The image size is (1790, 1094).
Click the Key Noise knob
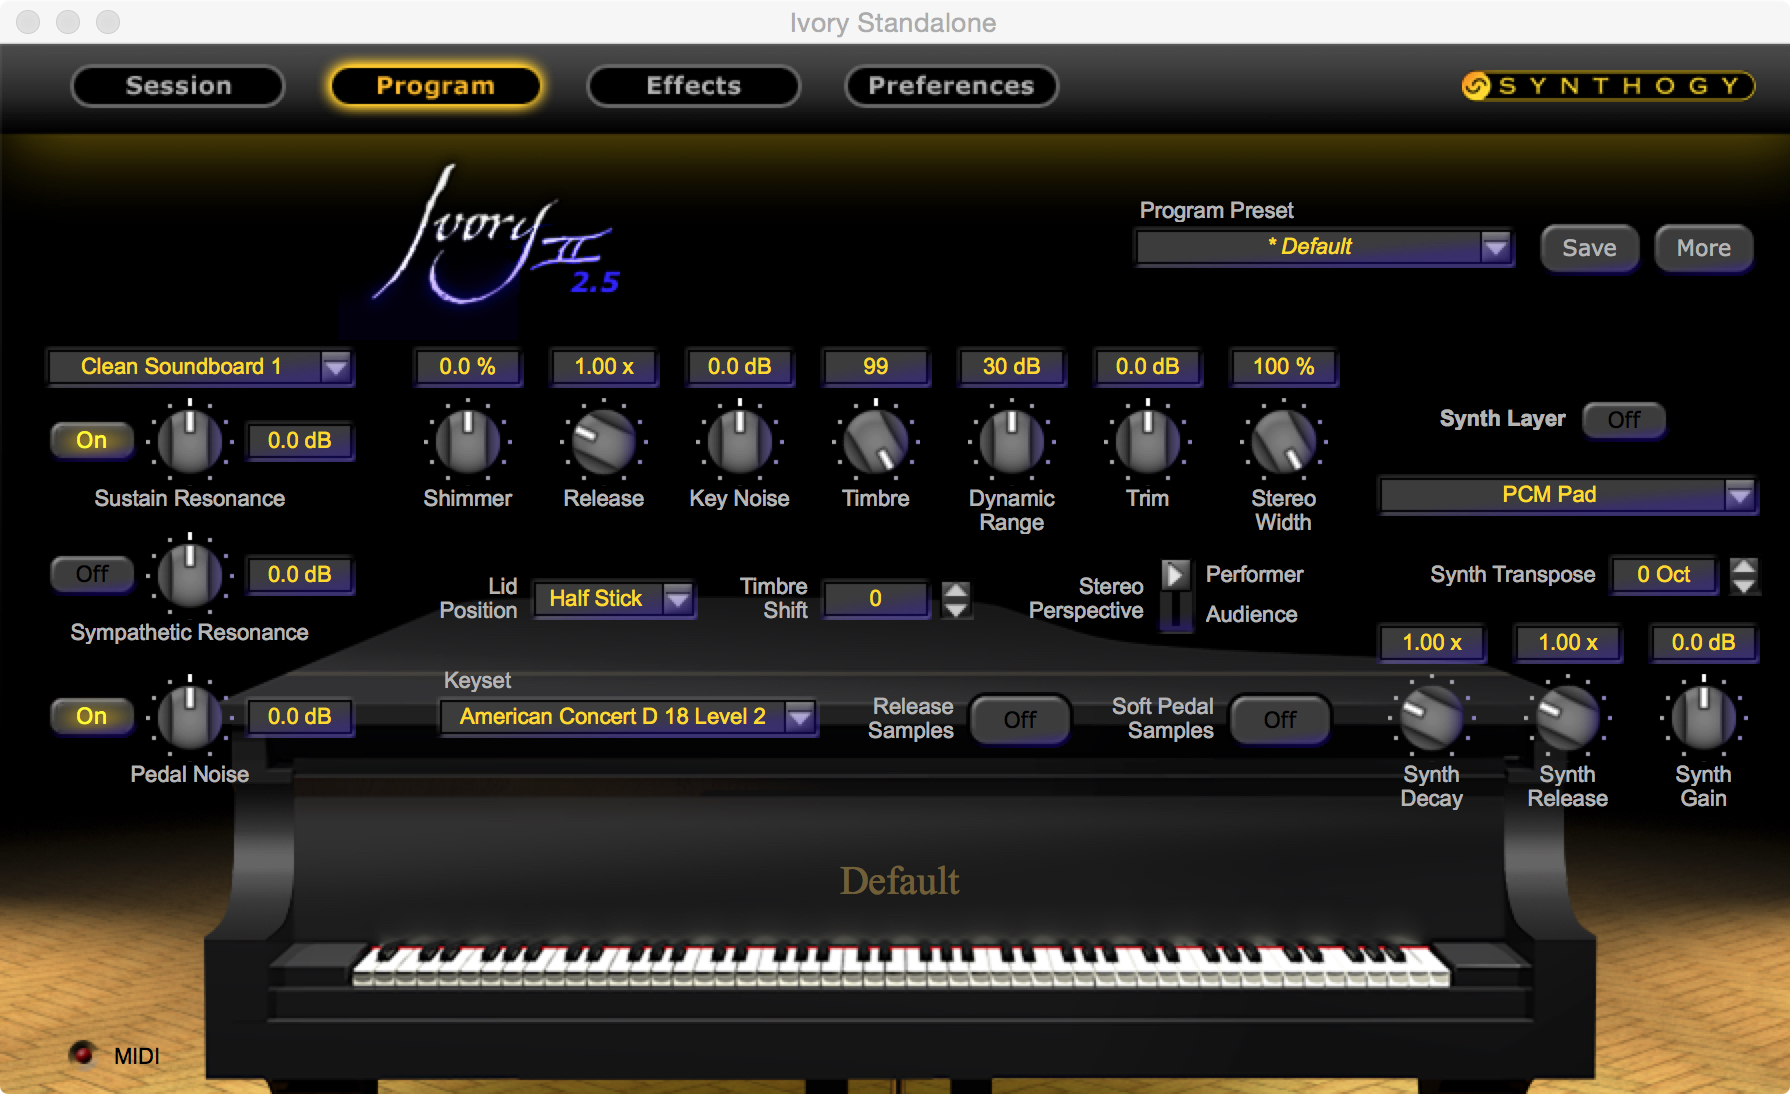[x=739, y=441]
